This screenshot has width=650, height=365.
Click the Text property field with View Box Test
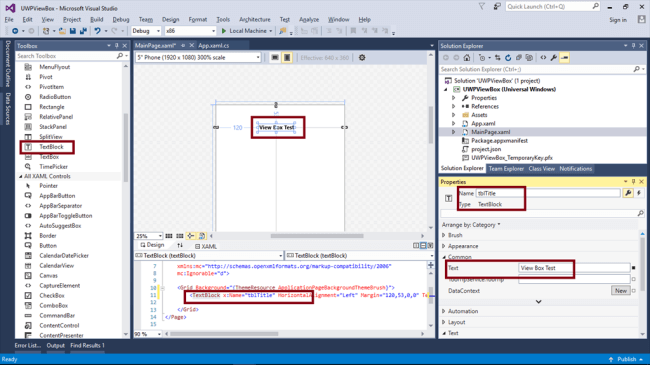click(574, 268)
